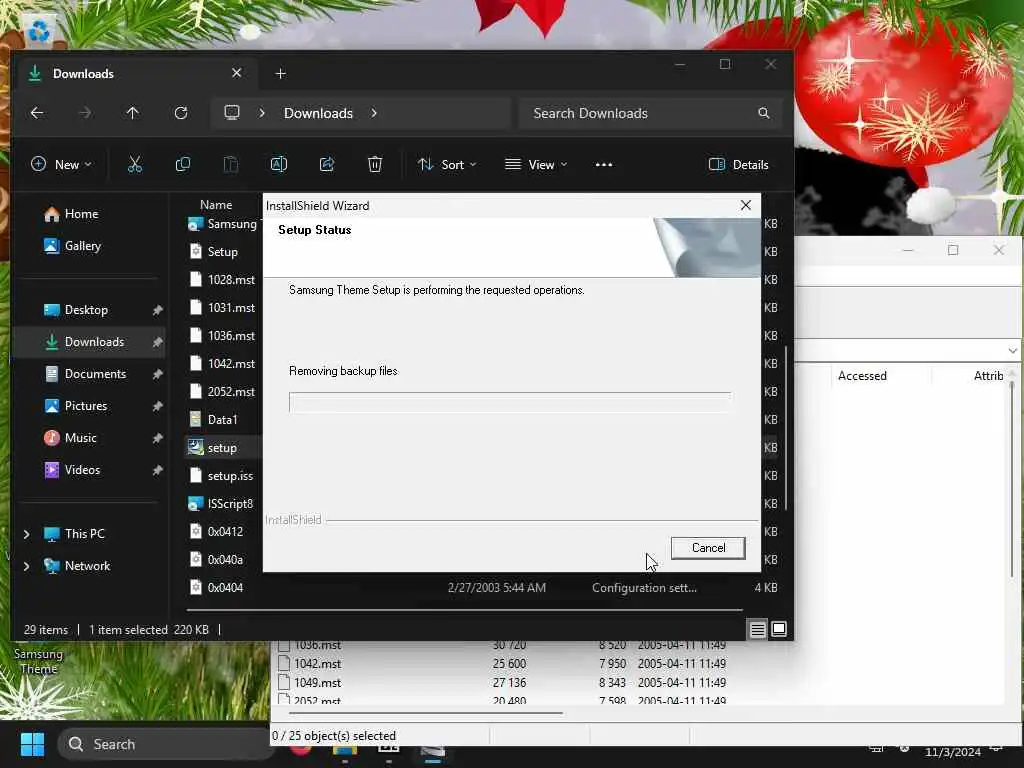1024x768 pixels.
Task: Click the horizontal scrollbar in Downloads file list
Action: click(464, 610)
